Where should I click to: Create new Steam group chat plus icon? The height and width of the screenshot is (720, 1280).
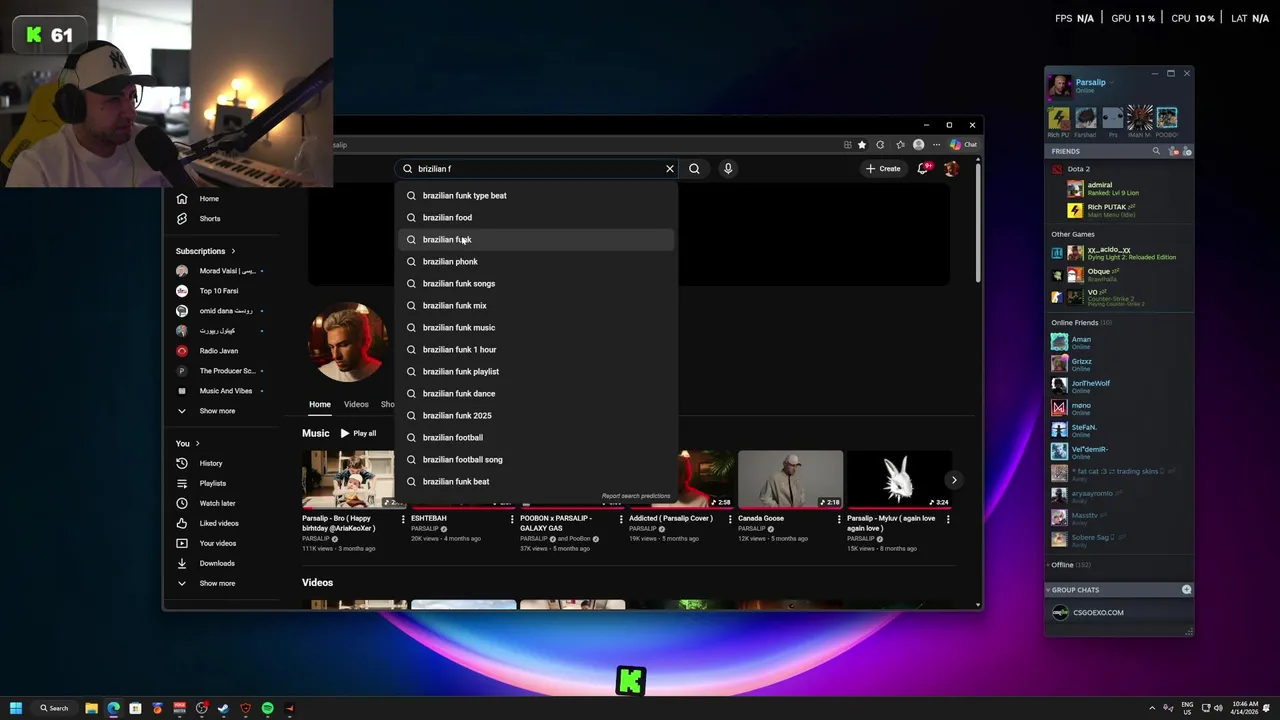coord(1187,590)
